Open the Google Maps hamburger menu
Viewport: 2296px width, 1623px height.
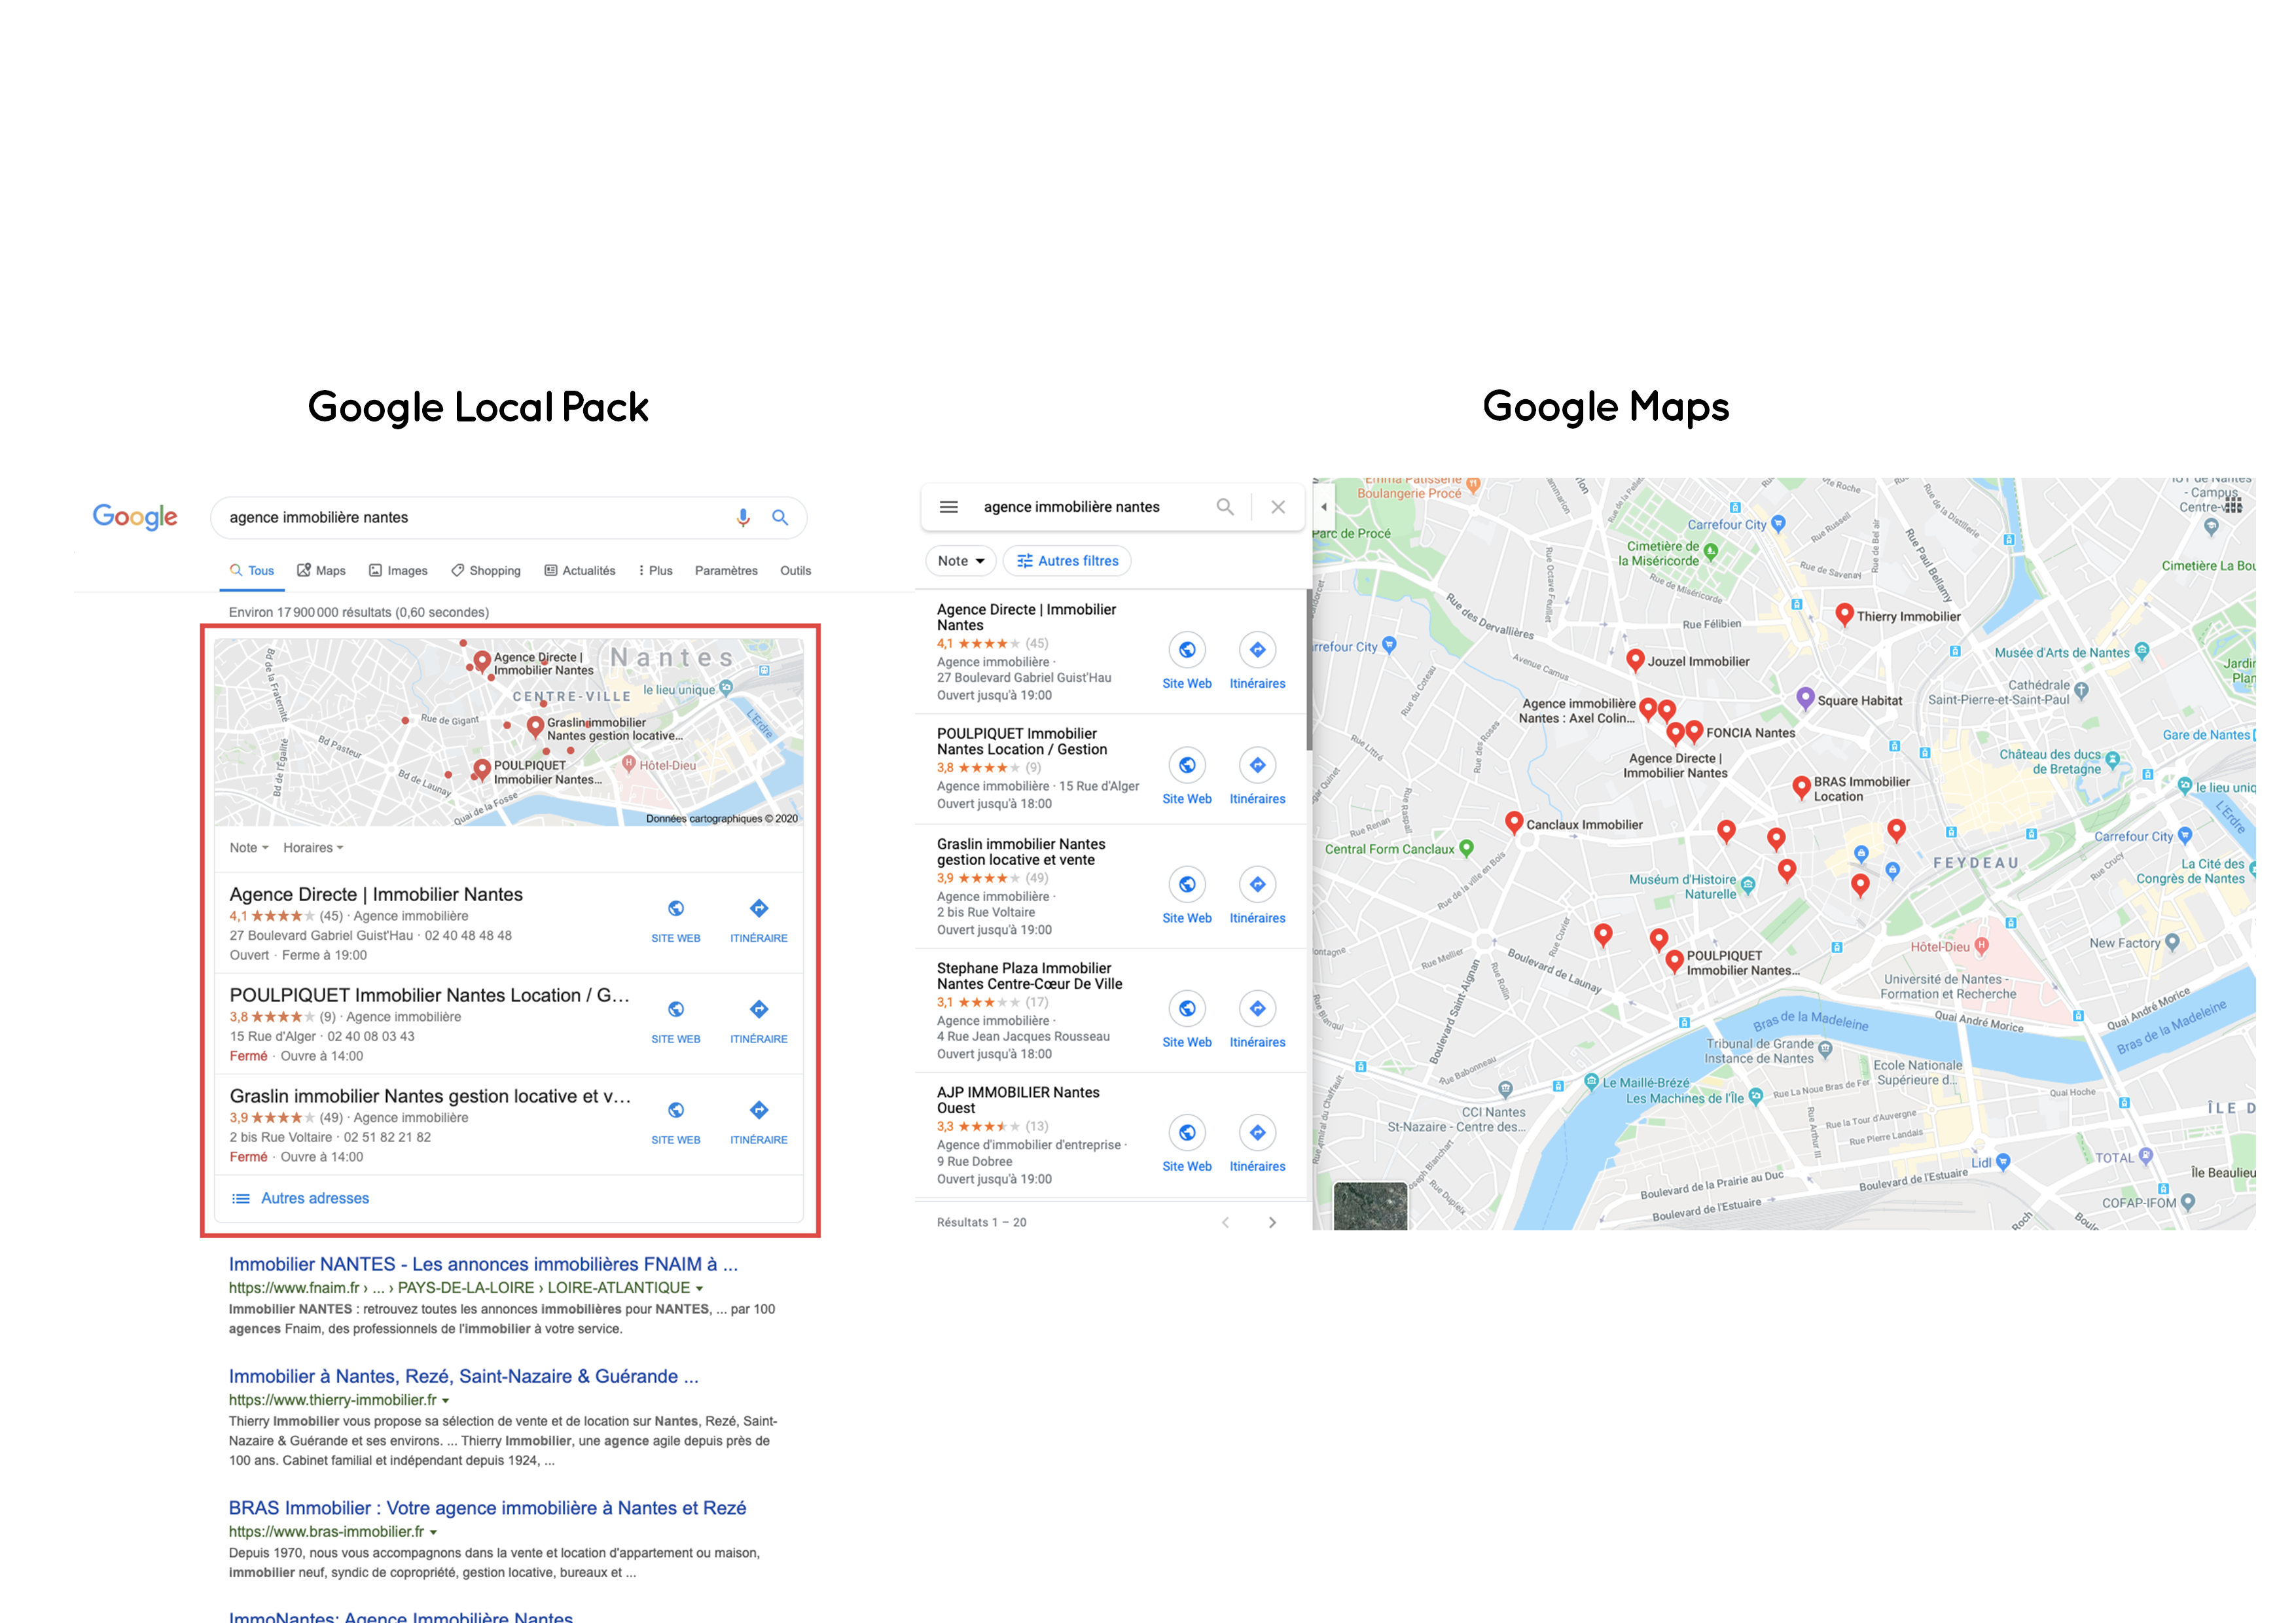[948, 507]
